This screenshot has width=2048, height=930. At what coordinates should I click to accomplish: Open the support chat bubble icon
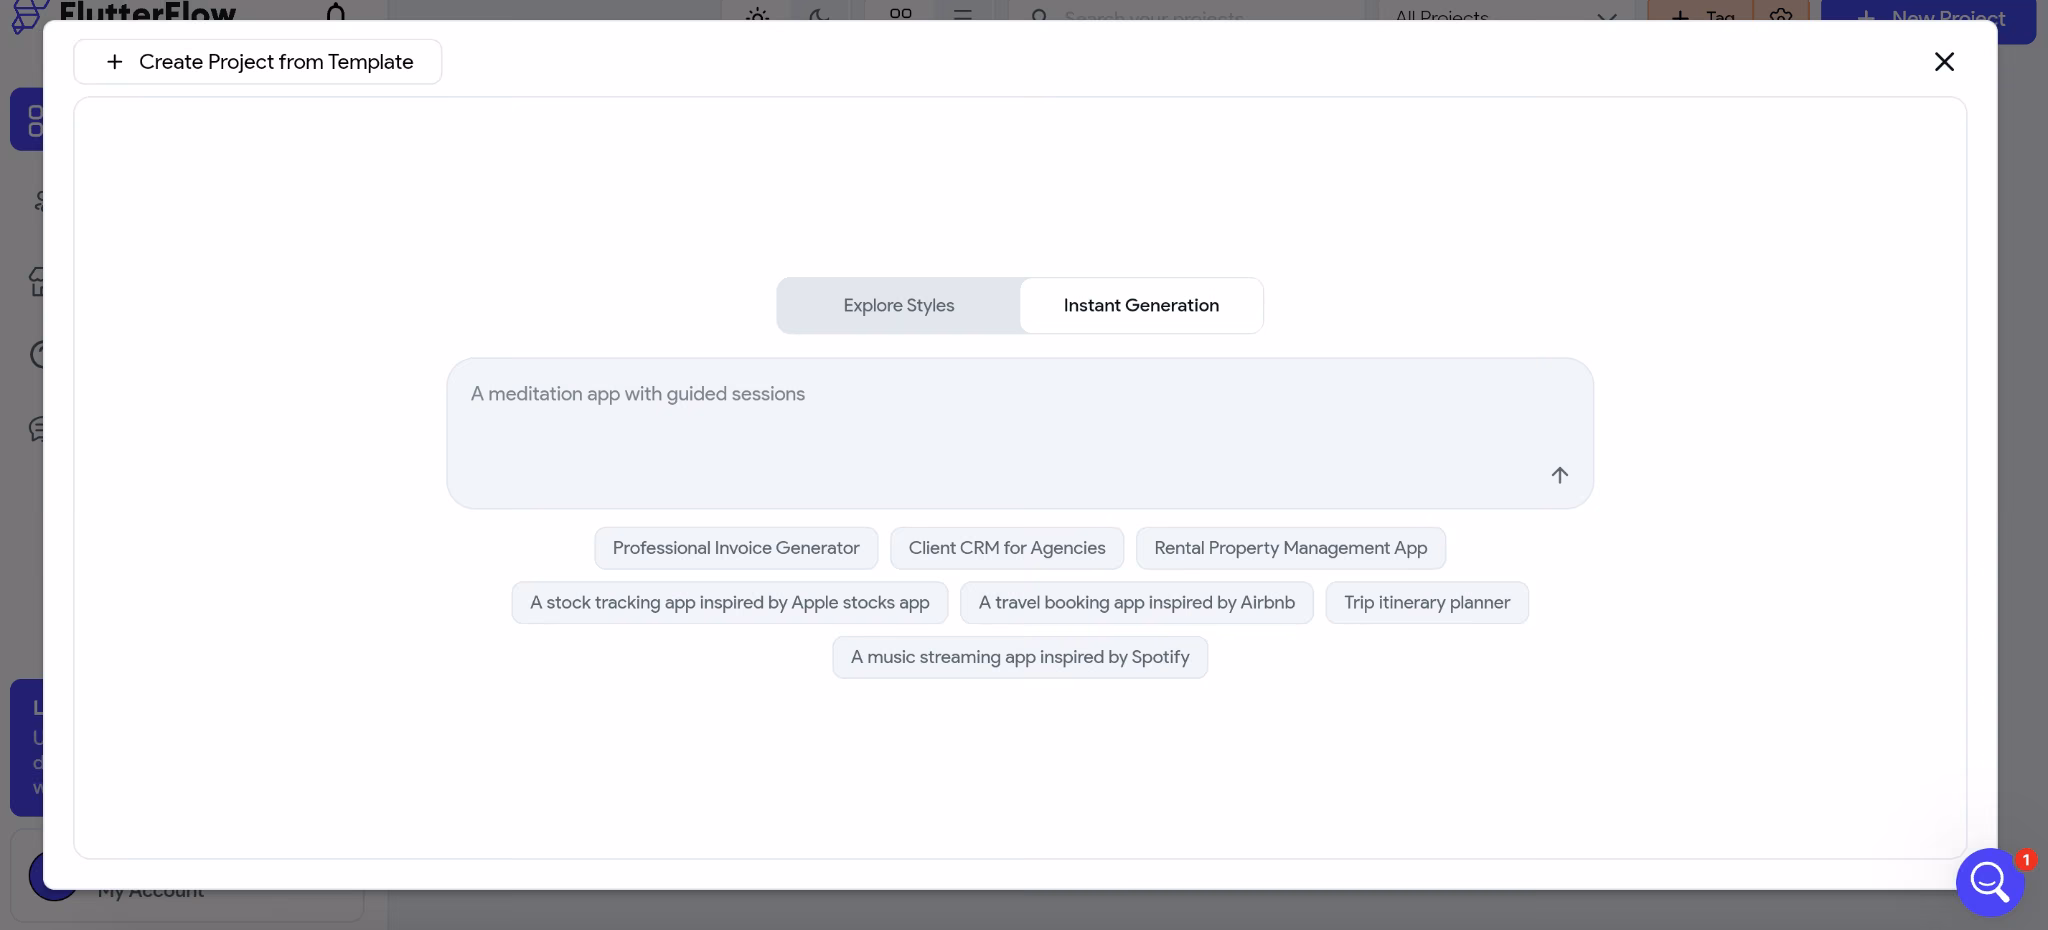(x=1990, y=882)
